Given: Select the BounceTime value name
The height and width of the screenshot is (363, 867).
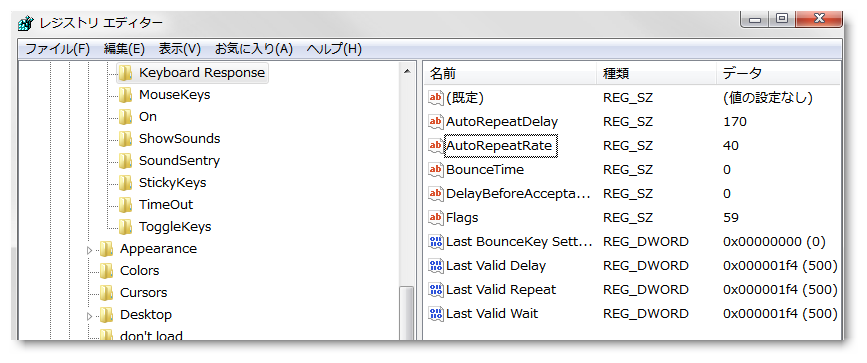Looking at the screenshot, I should coord(485,169).
